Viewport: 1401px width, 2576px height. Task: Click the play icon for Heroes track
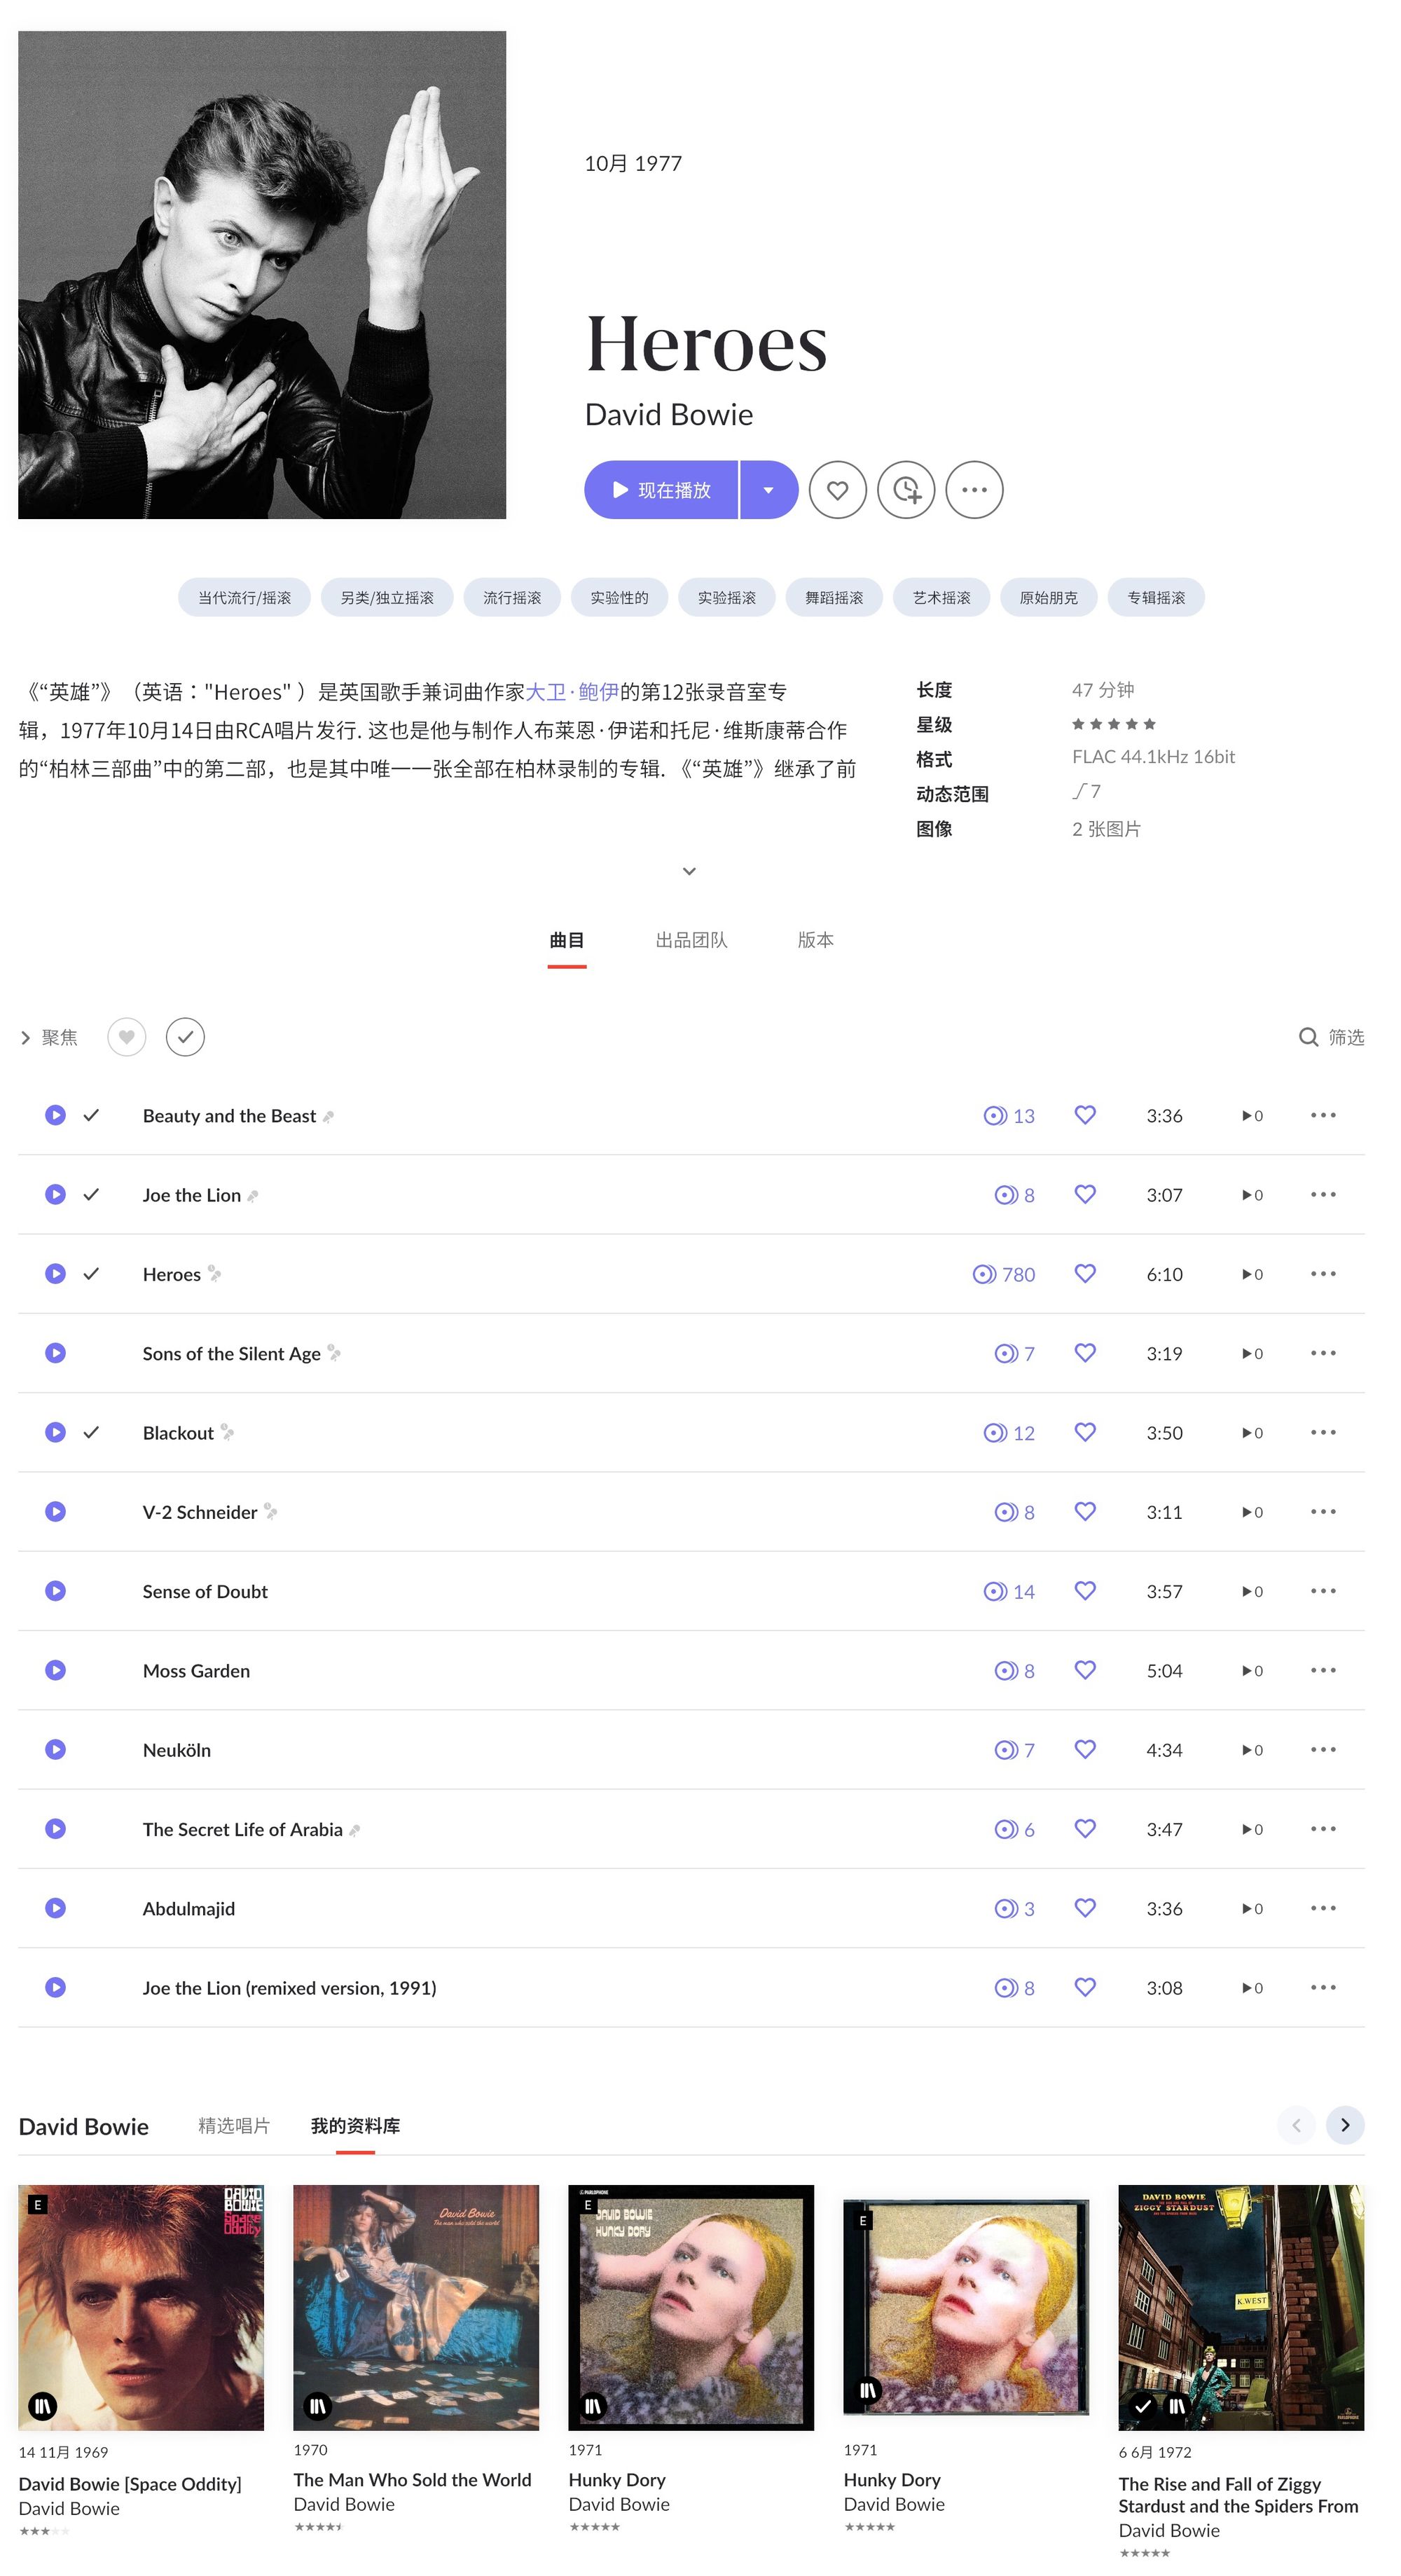pos(56,1273)
